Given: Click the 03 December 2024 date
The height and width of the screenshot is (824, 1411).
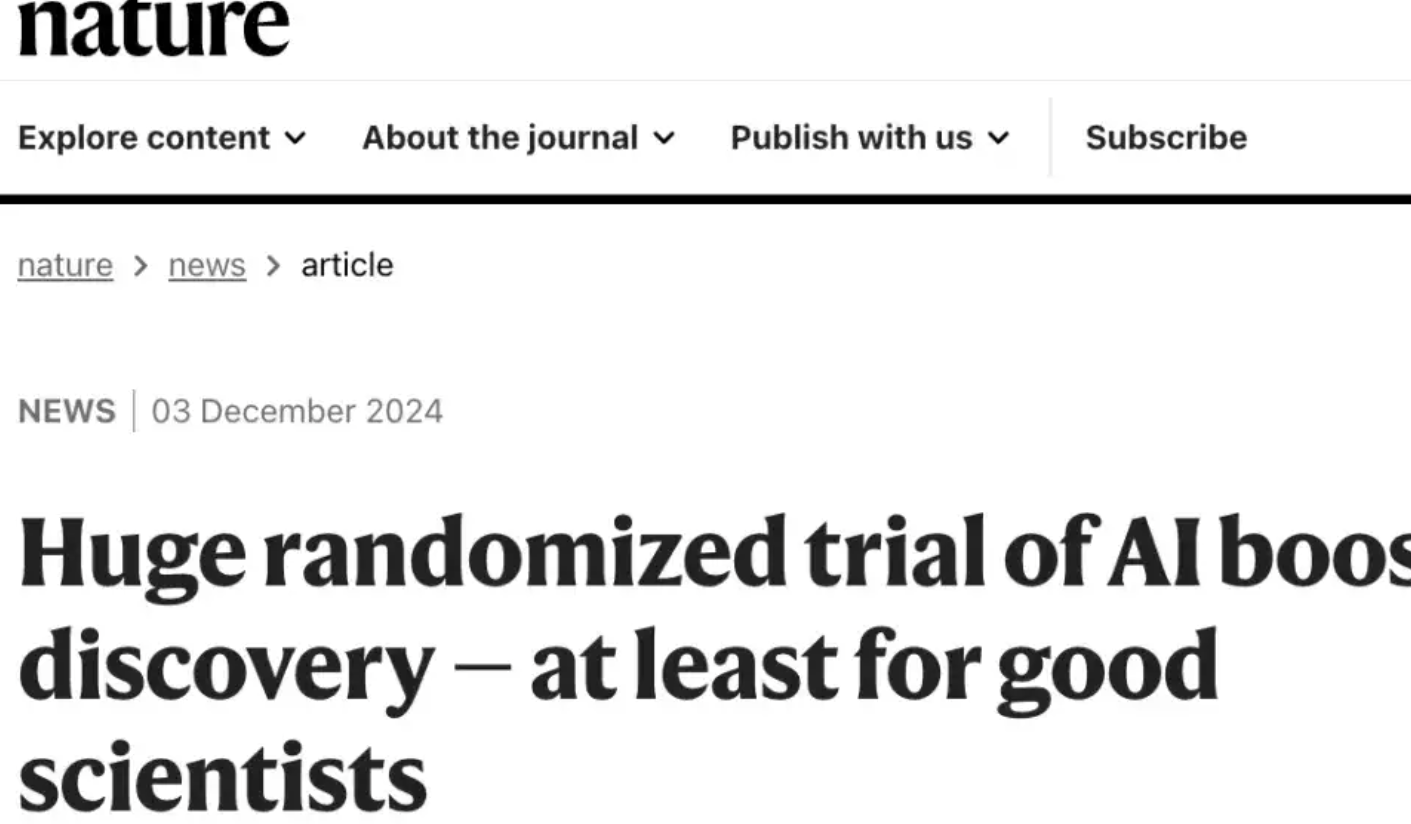Looking at the screenshot, I should coord(297,411).
